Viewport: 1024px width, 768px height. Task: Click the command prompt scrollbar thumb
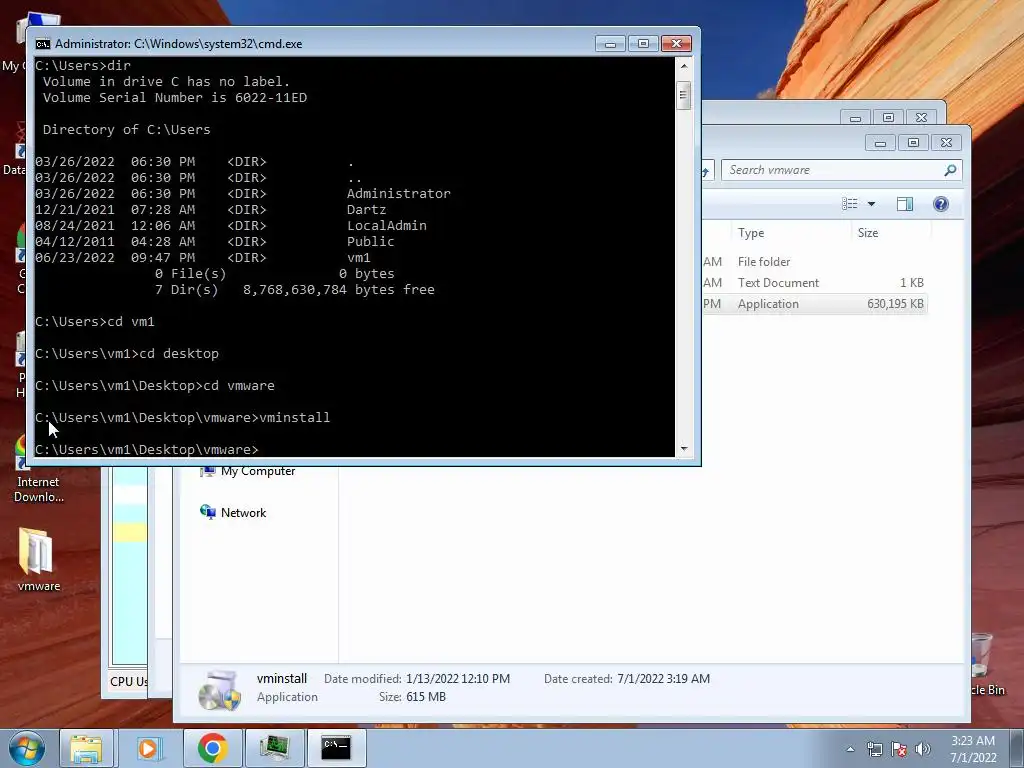pos(684,95)
